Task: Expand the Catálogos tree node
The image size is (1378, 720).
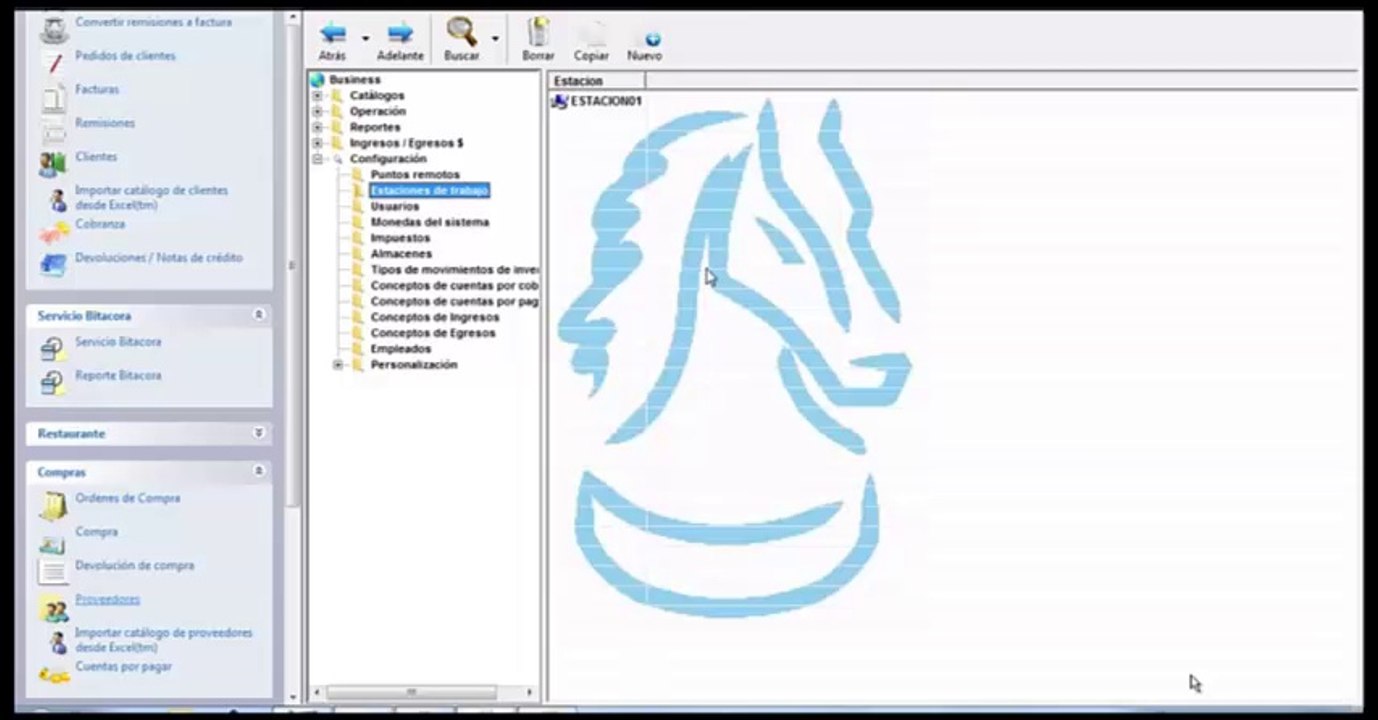Action: (317, 96)
